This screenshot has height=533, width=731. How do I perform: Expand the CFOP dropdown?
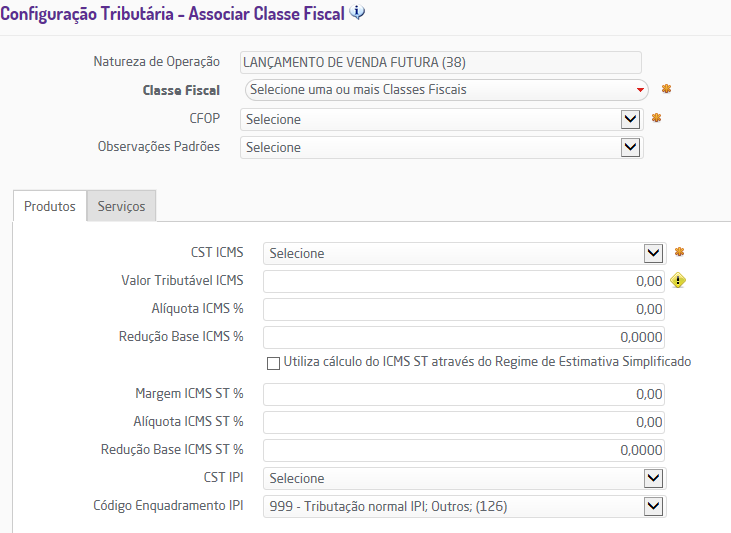pos(440,119)
